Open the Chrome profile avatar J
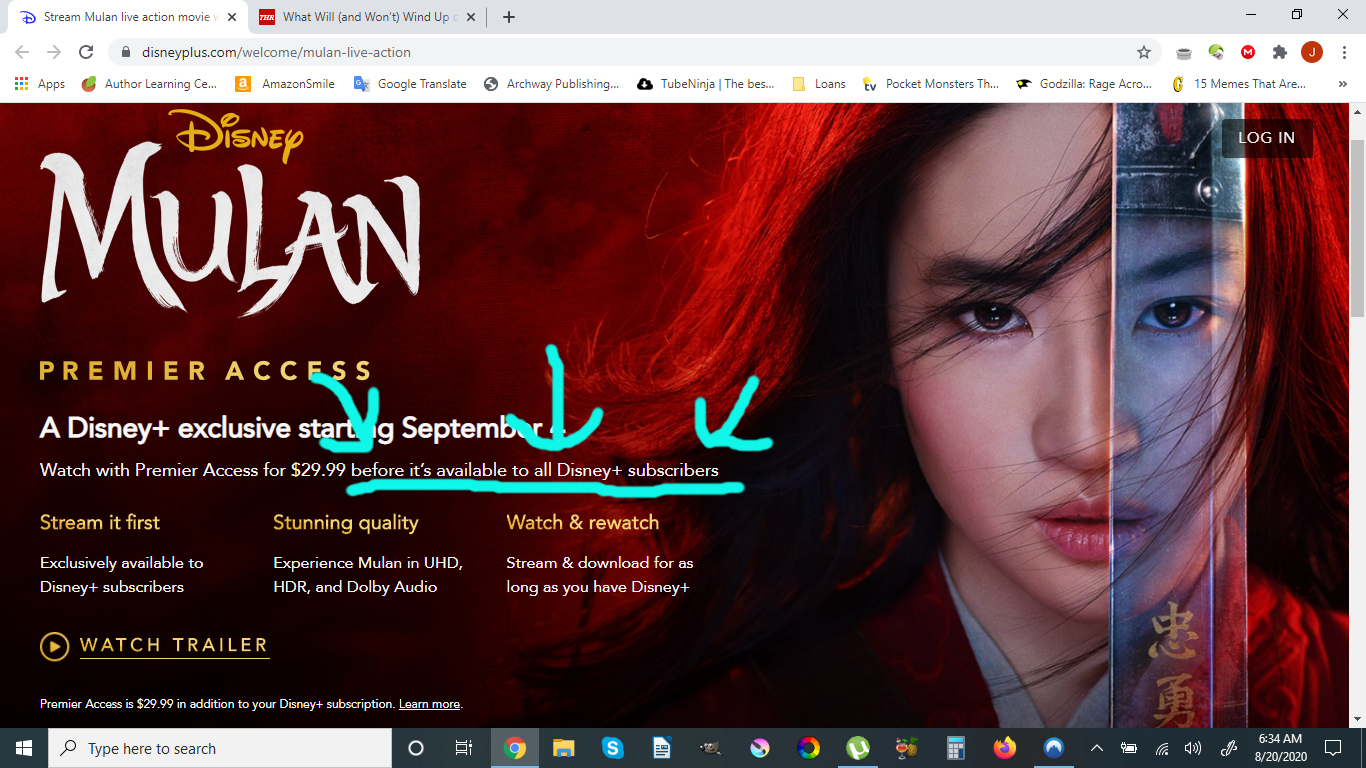 (x=1311, y=52)
